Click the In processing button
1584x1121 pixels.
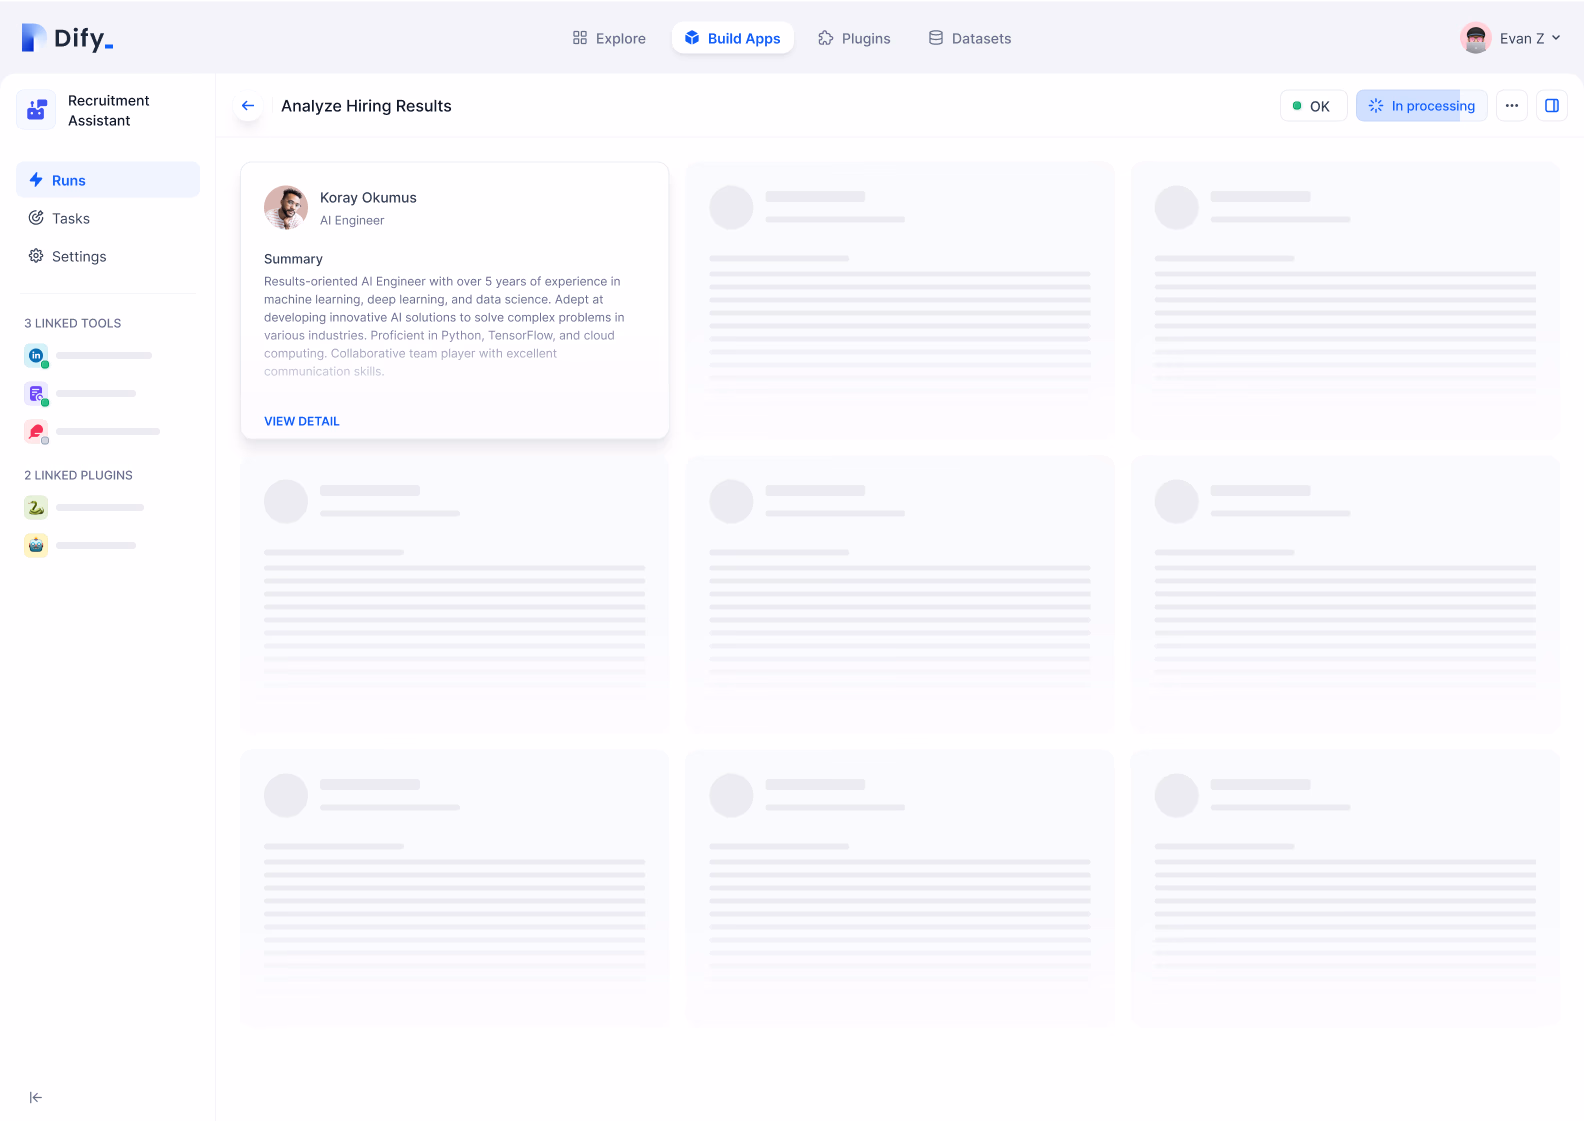[1421, 106]
